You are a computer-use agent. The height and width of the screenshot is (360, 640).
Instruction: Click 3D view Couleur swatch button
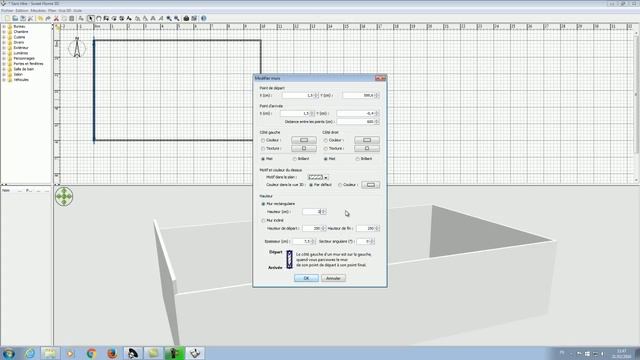pyautogui.click(x=370, y=185)
